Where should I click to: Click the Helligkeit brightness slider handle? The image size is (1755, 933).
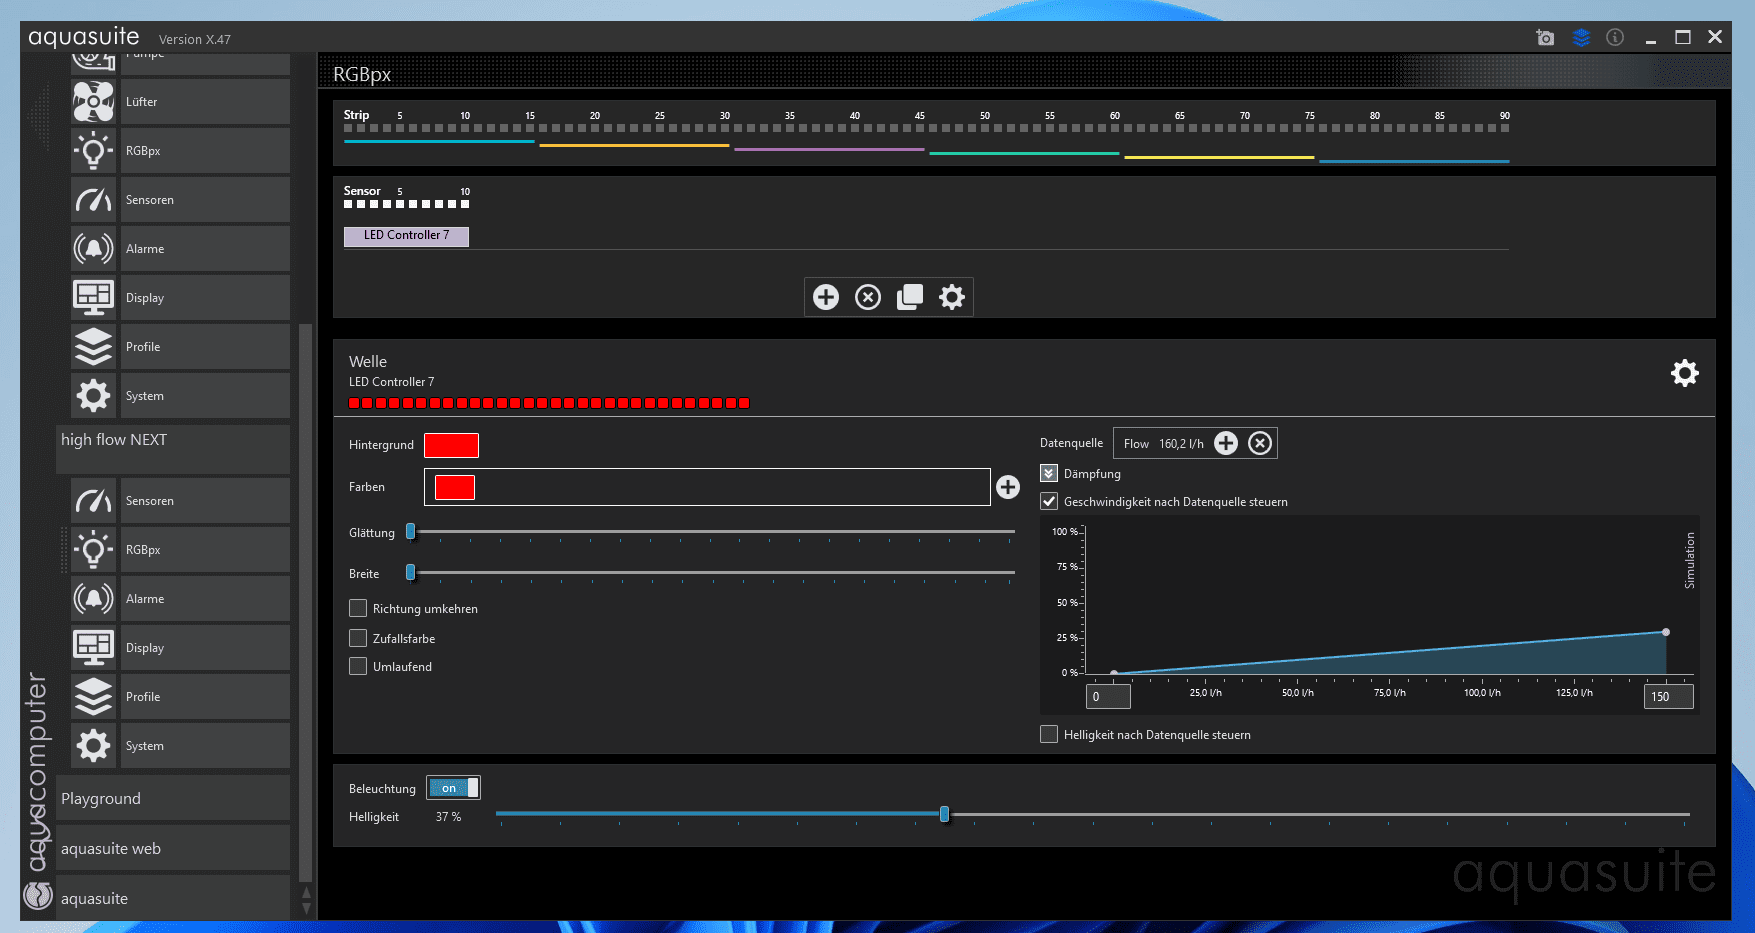pyautogui.click(x=944, y=814)
